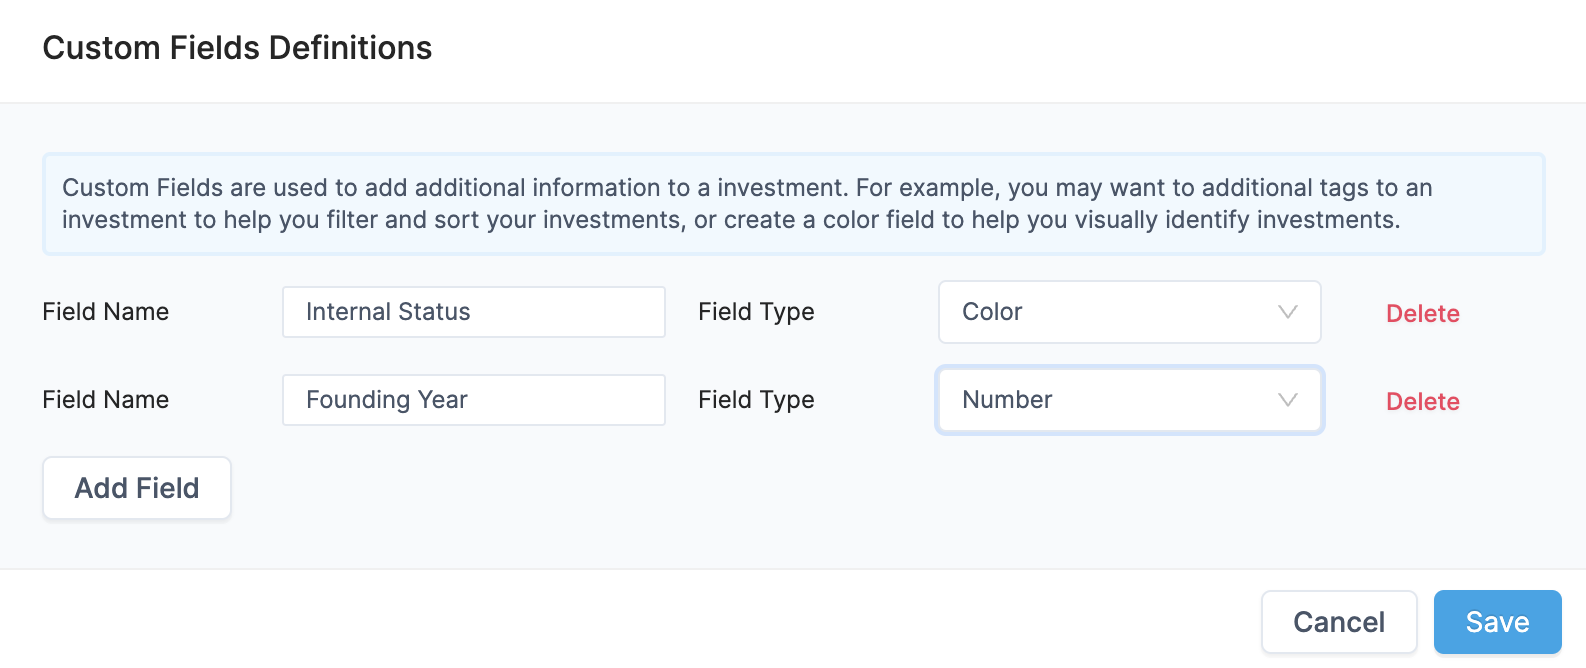Click the chevron arrow in the Color dropdown

(1287, 312)
